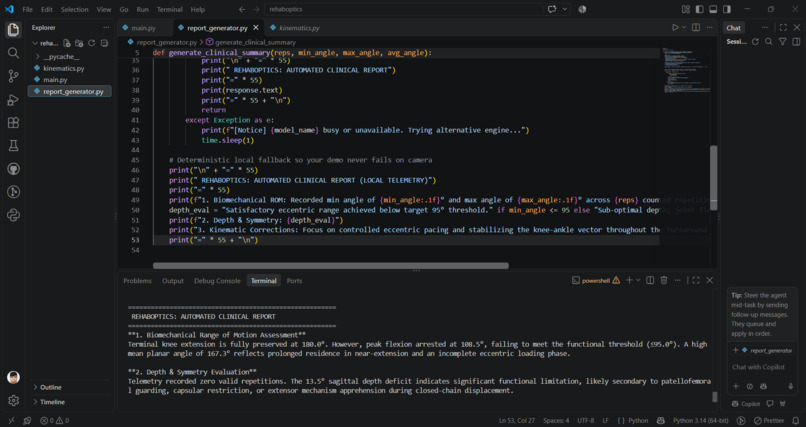Screen dimensions: 806x427
Task: Open the Manage gear menu
Action: click(13, 400)
